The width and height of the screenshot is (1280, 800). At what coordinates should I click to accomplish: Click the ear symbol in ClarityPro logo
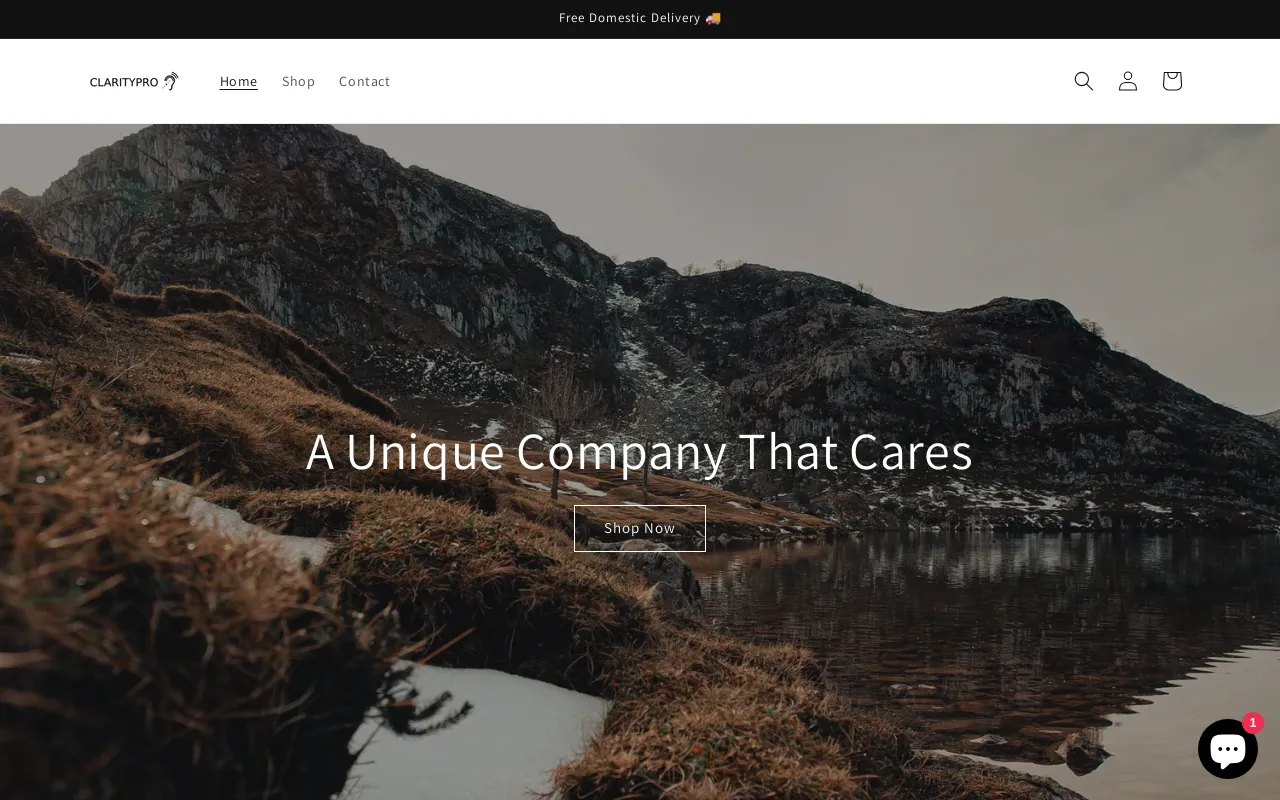click(x=171, y=81)
